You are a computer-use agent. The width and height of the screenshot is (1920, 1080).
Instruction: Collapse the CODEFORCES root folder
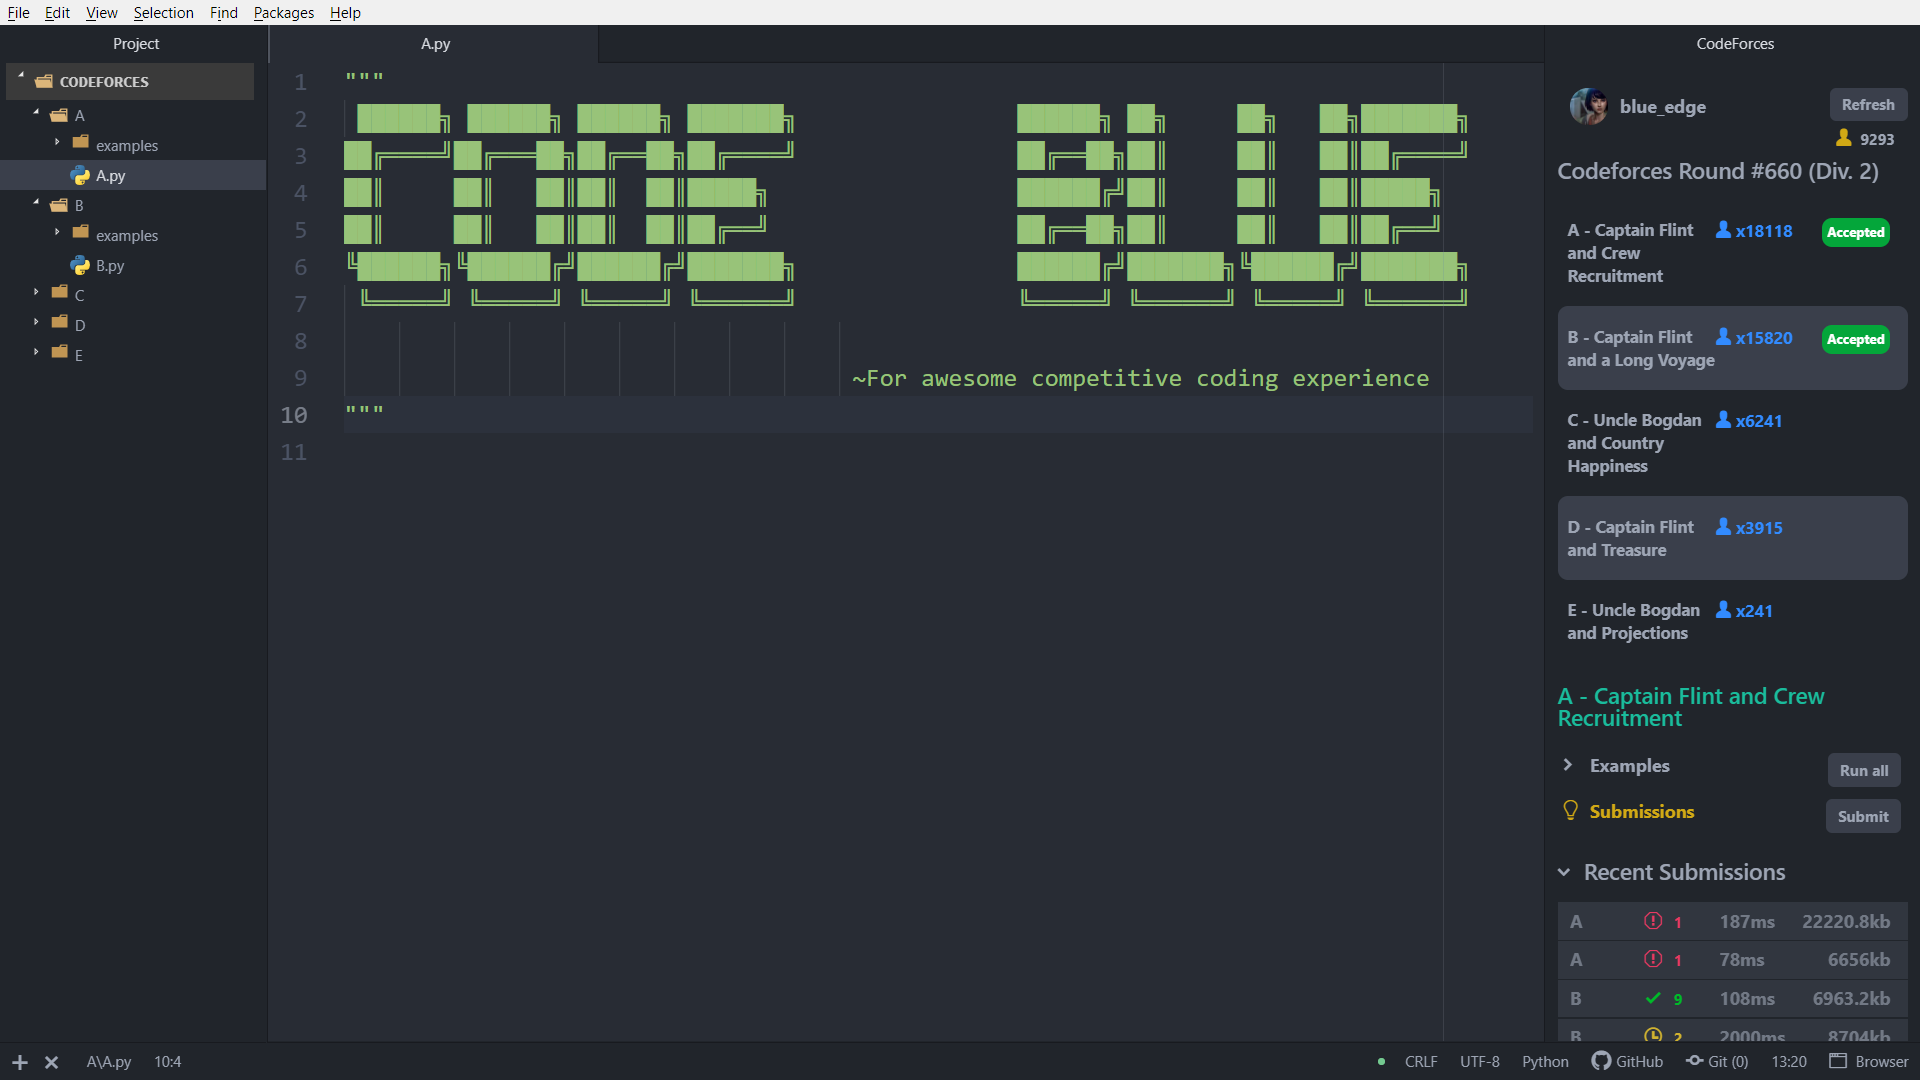[x=21, y=75]
